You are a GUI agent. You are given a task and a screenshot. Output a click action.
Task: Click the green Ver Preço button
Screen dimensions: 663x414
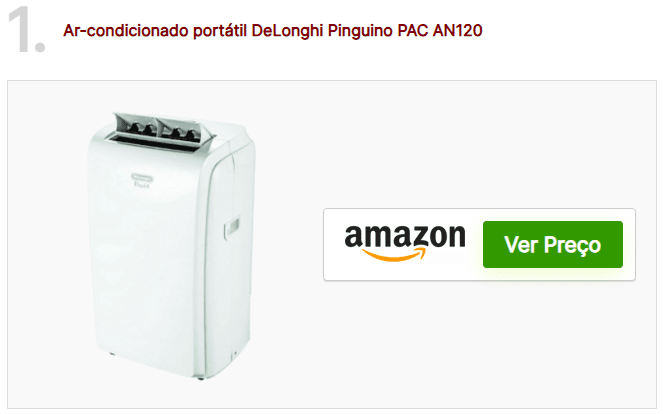pos(553,244)
